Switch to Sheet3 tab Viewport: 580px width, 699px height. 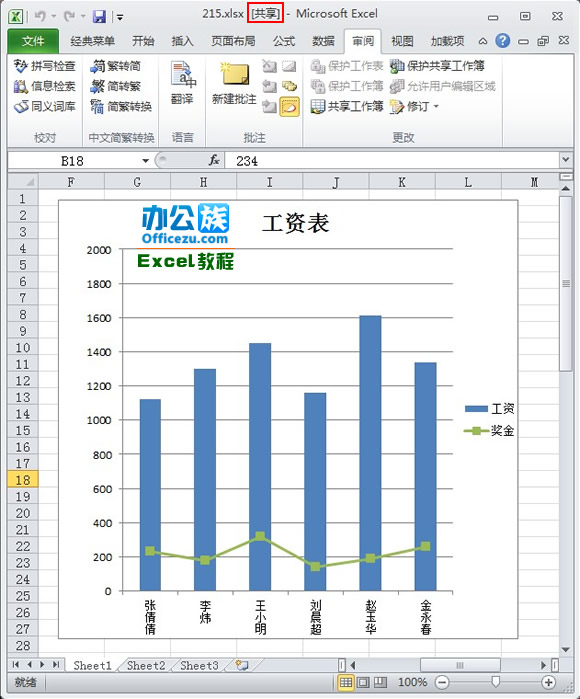coord(199,666)
